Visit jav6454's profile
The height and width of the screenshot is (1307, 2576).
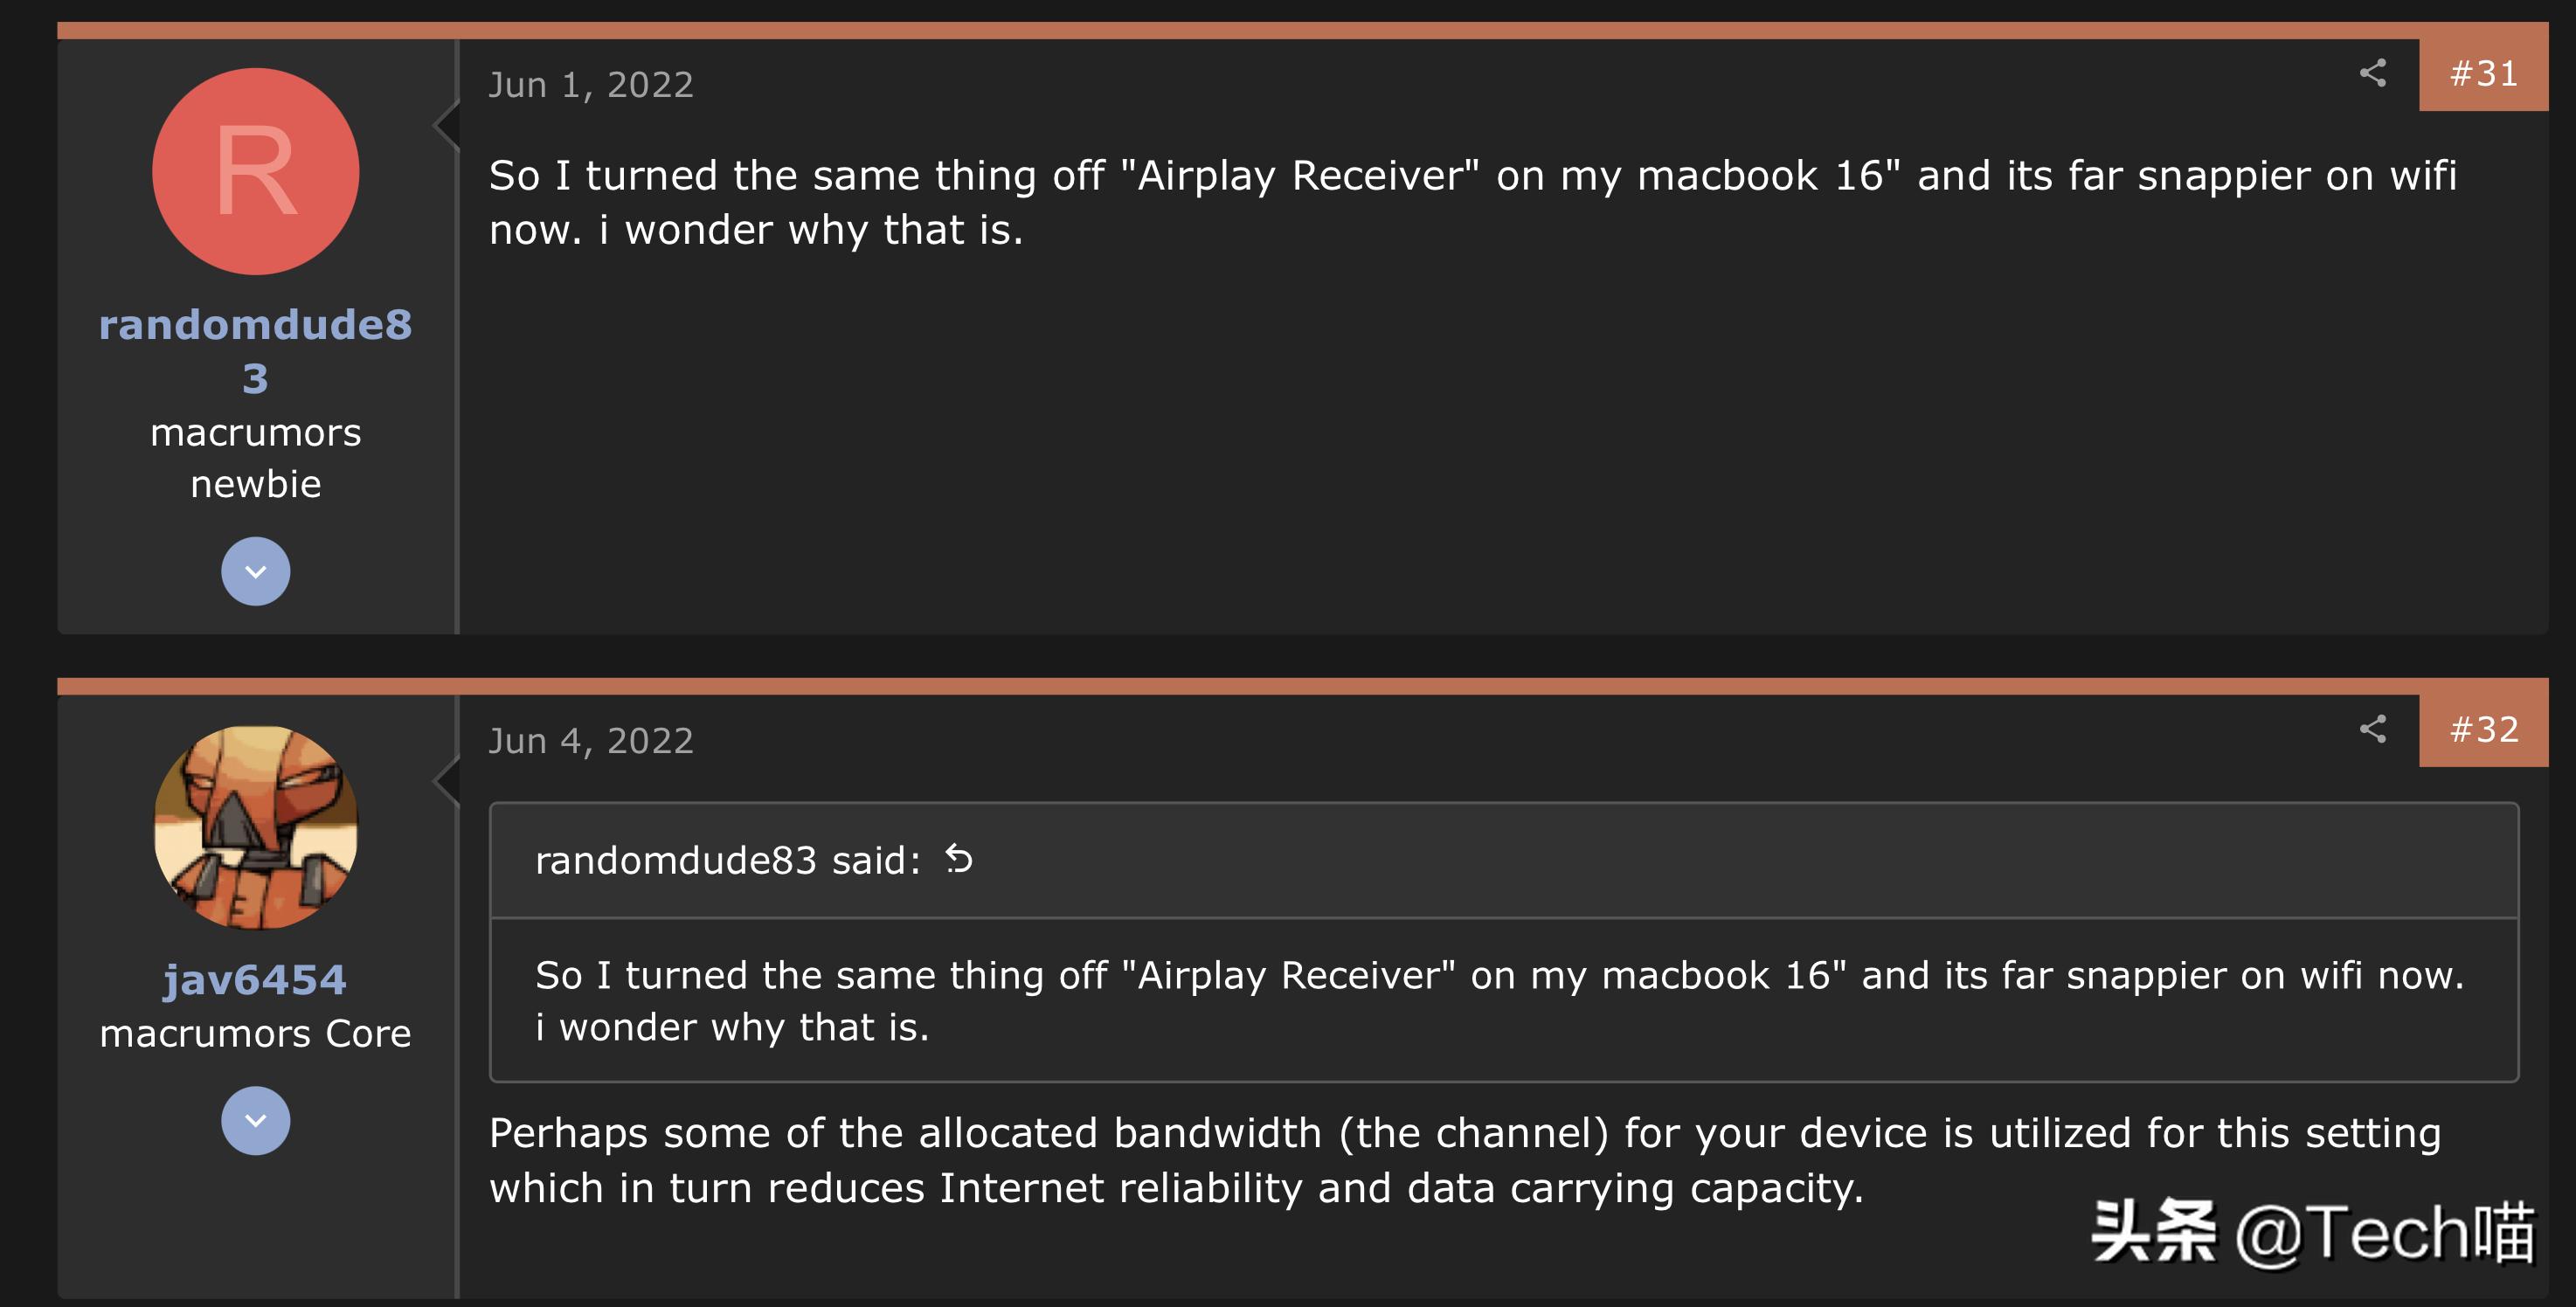[x=255, y=979]
